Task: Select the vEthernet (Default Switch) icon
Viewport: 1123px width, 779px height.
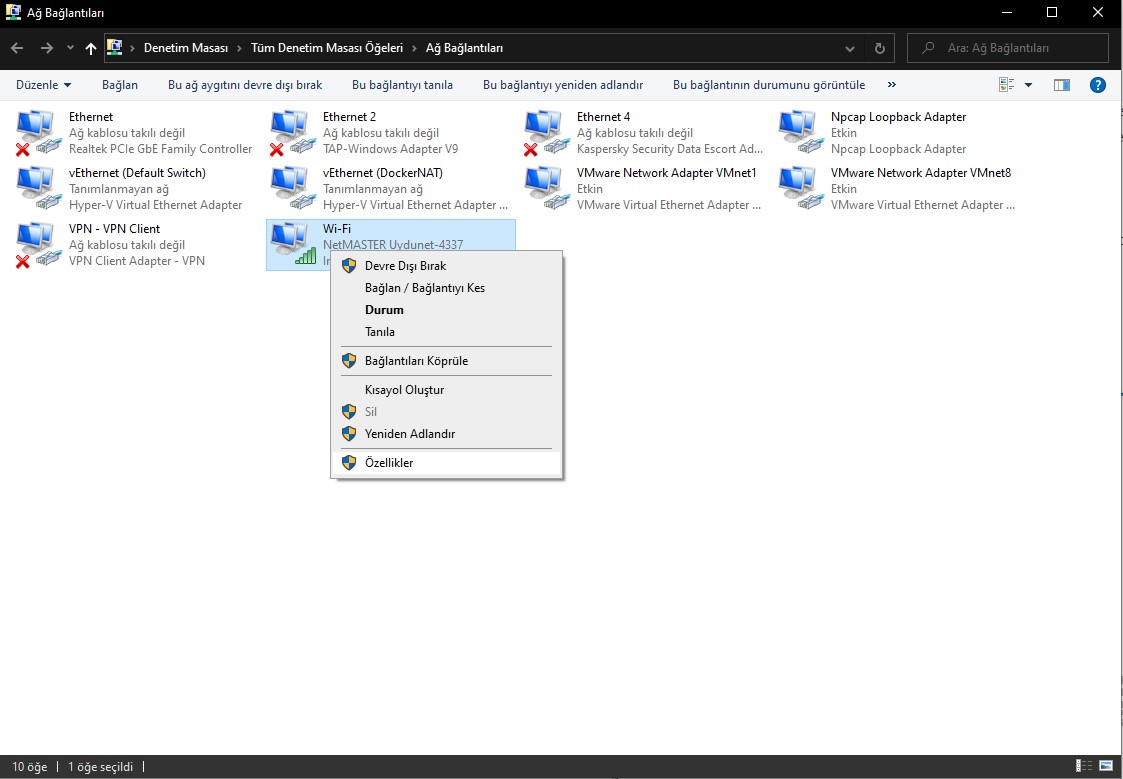Action: pyautogui.click(x=38, y=188)
